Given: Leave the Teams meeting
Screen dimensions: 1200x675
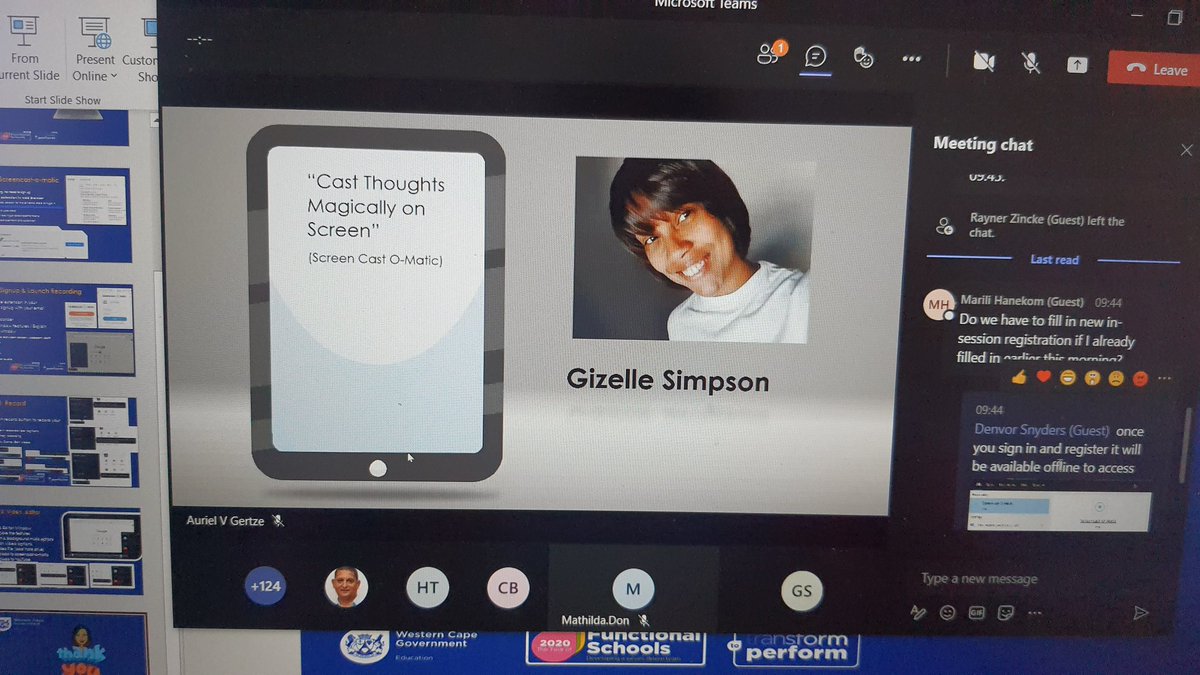Looking at the screenshot, I should pos(1153,69).
